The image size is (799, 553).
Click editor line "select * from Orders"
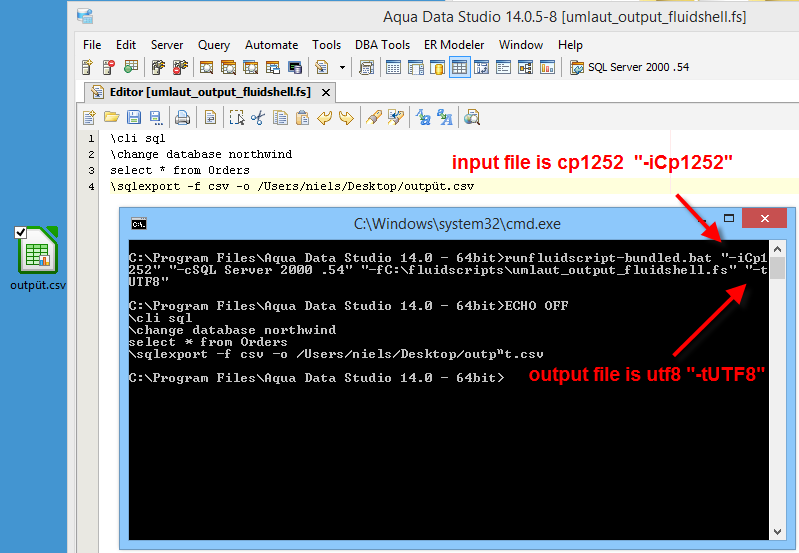[180, 170]
